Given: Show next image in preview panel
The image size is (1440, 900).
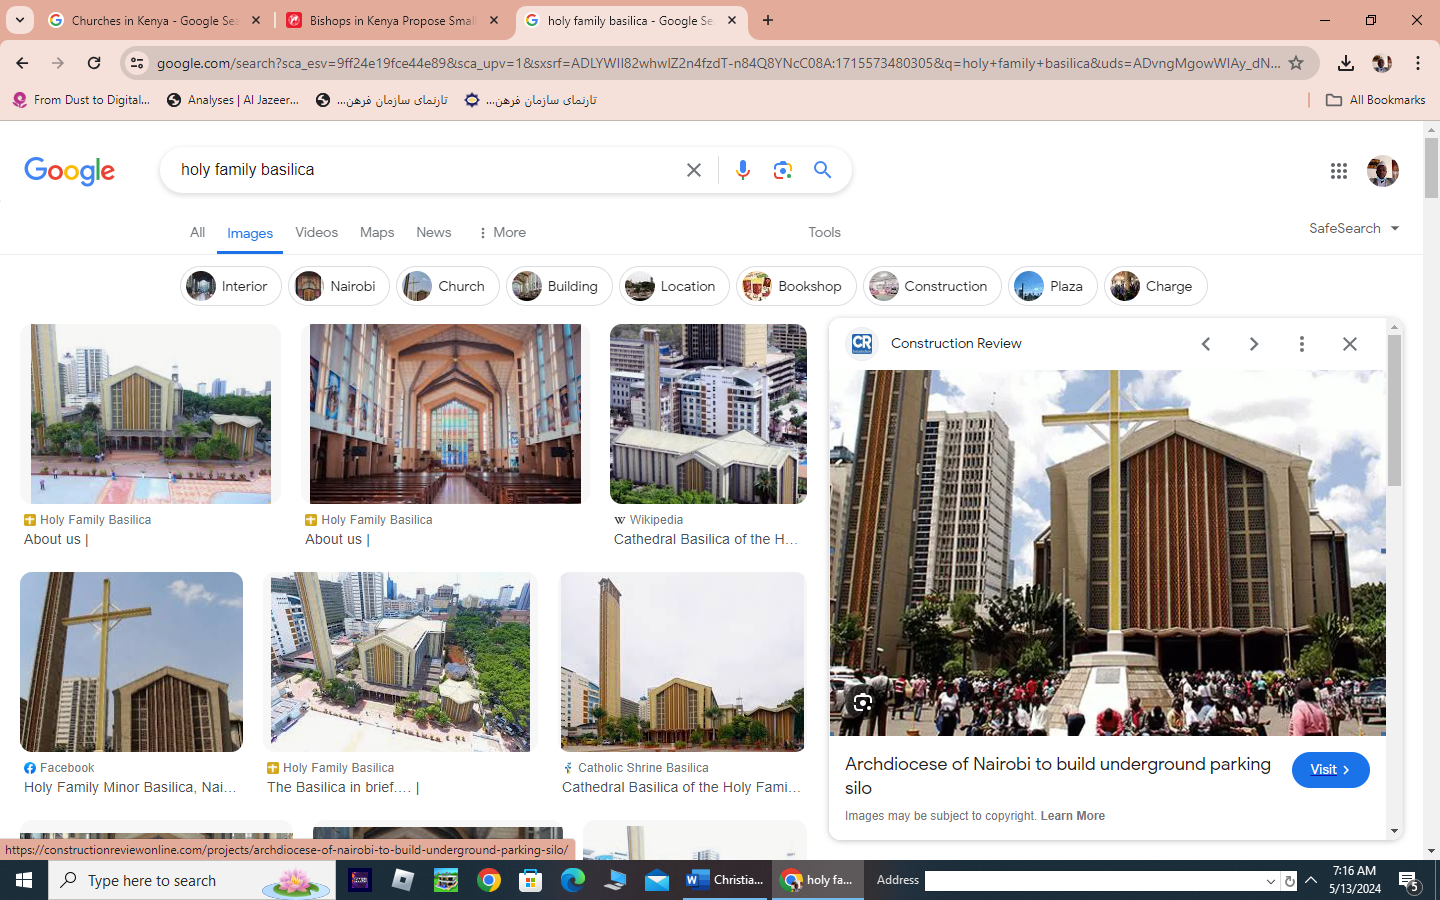Looking at the screenshot, I should [1253, 344].
